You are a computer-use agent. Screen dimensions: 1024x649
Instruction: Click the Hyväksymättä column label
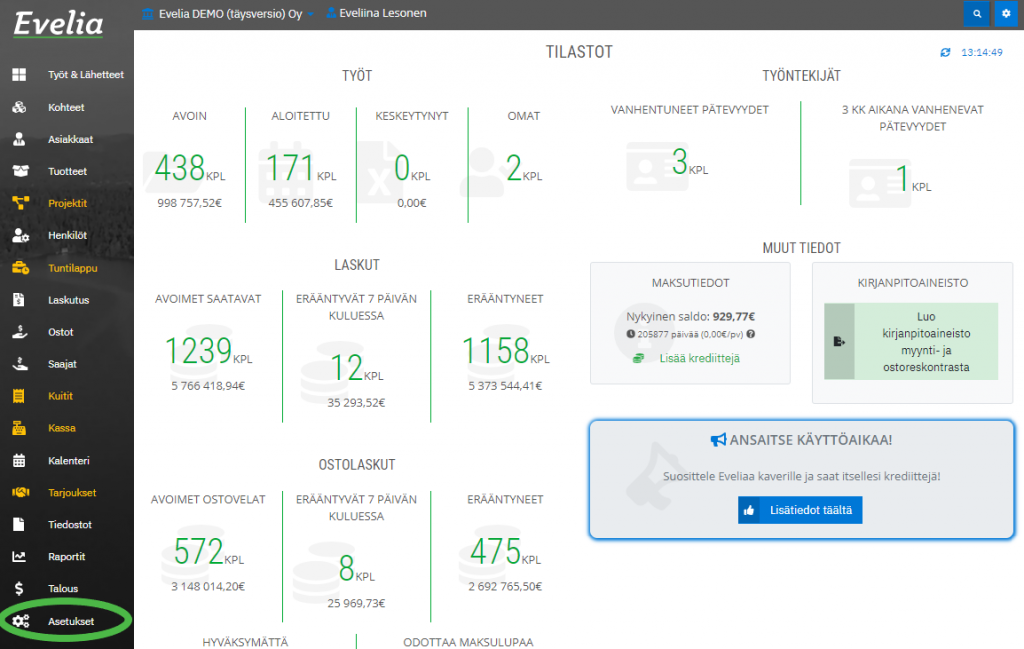point(245,642)
